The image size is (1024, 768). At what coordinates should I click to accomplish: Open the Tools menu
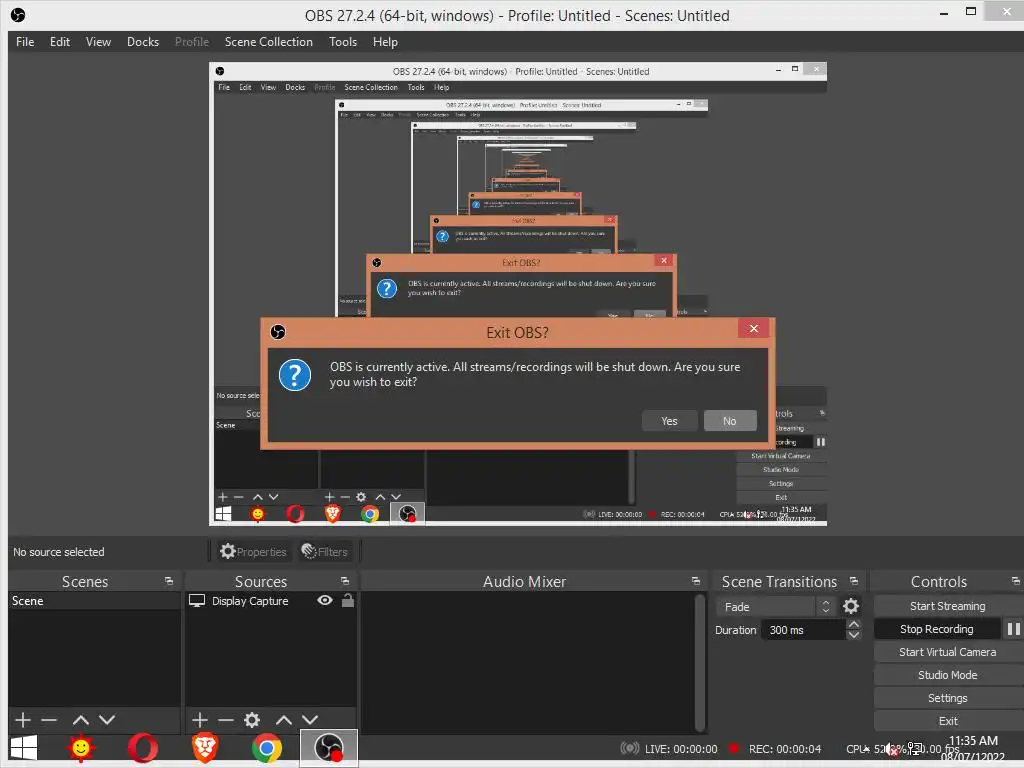343,42
